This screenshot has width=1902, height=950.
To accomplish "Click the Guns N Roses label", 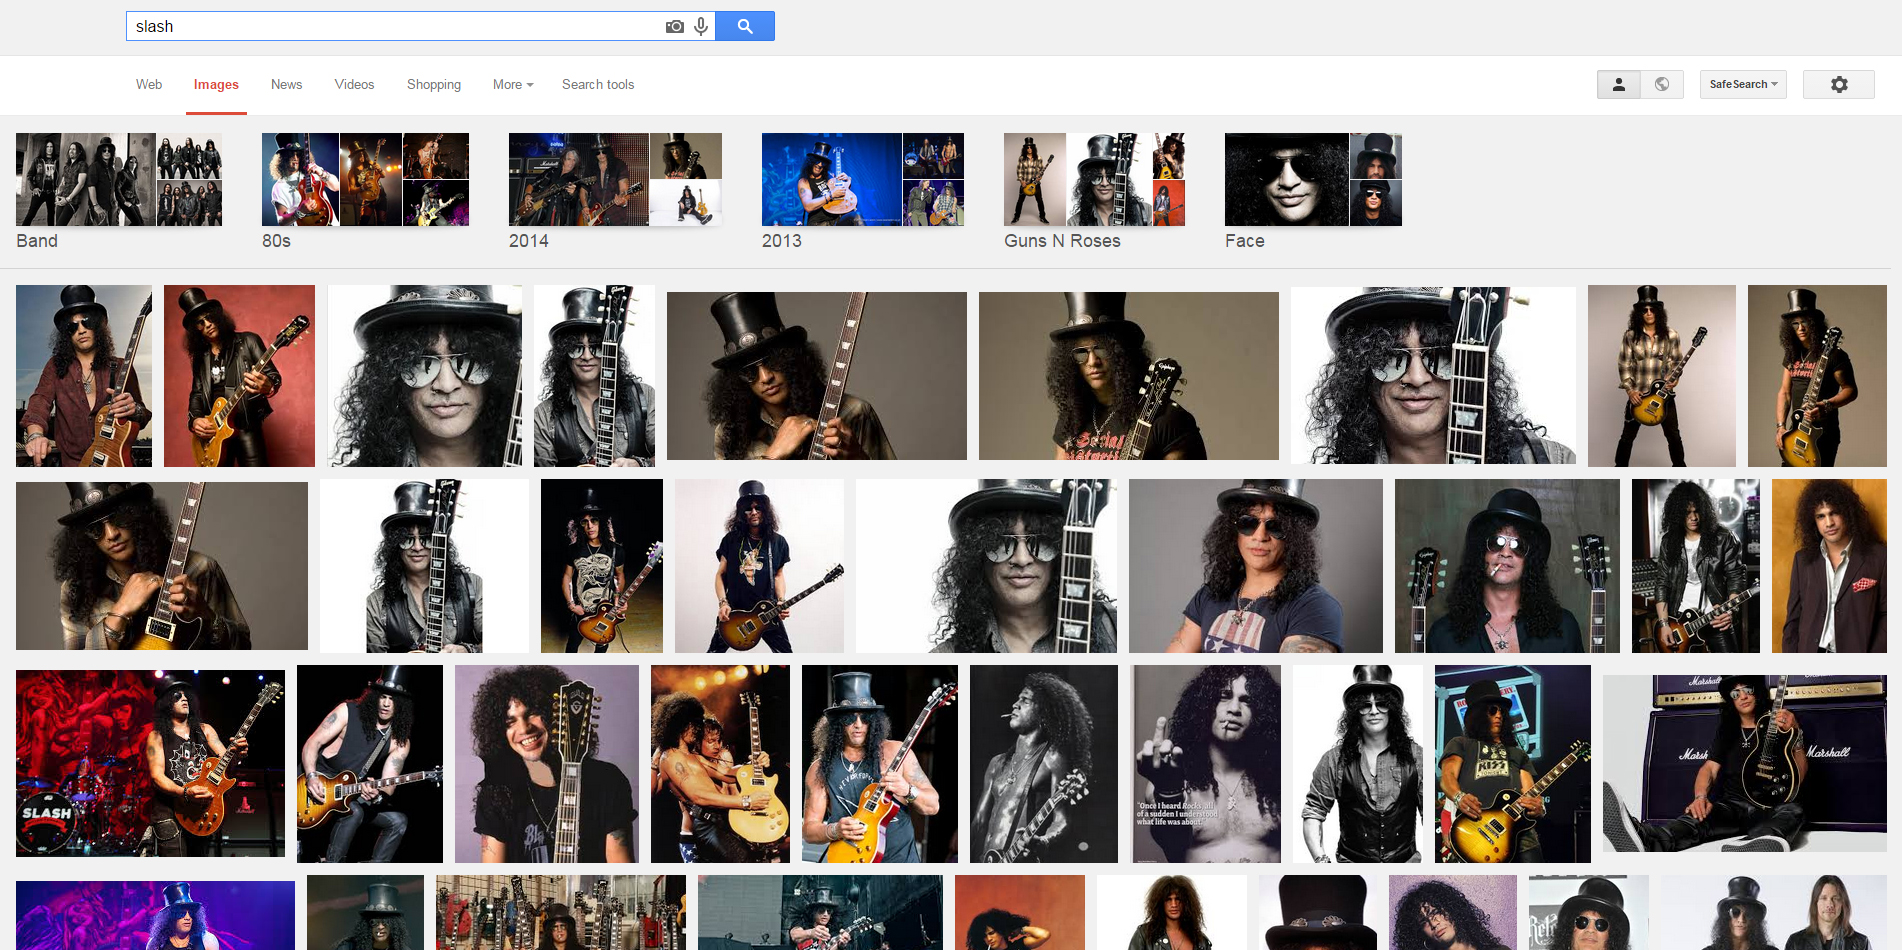I will pos(1062,241).
